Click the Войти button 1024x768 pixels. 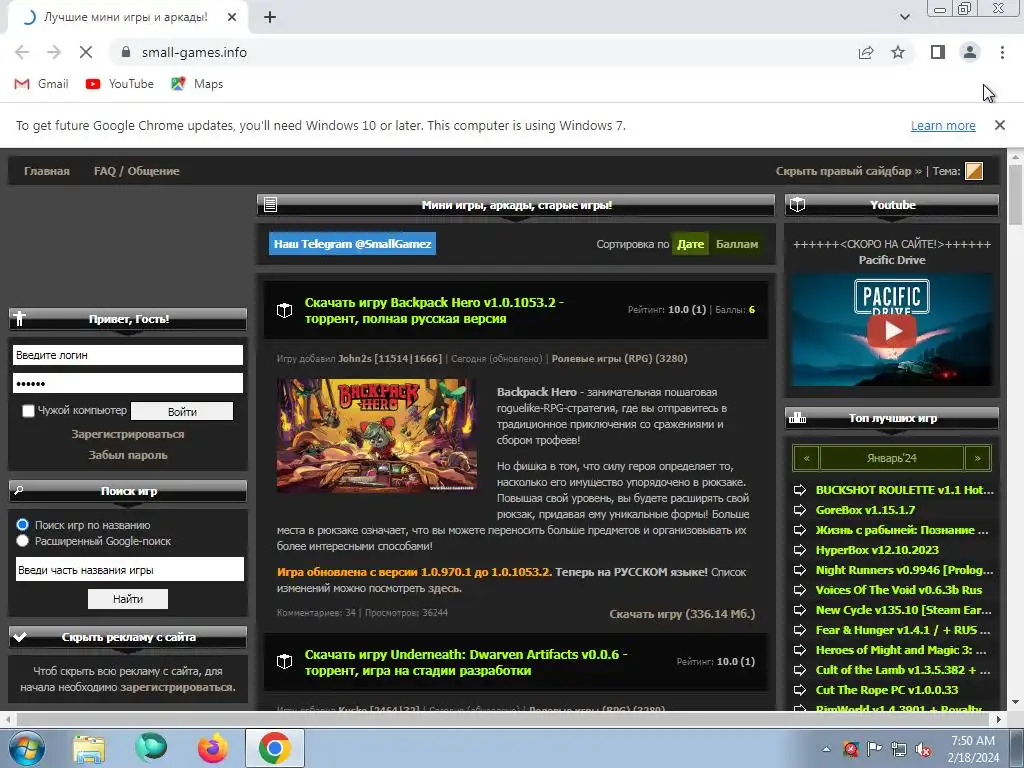click(182, 411)
